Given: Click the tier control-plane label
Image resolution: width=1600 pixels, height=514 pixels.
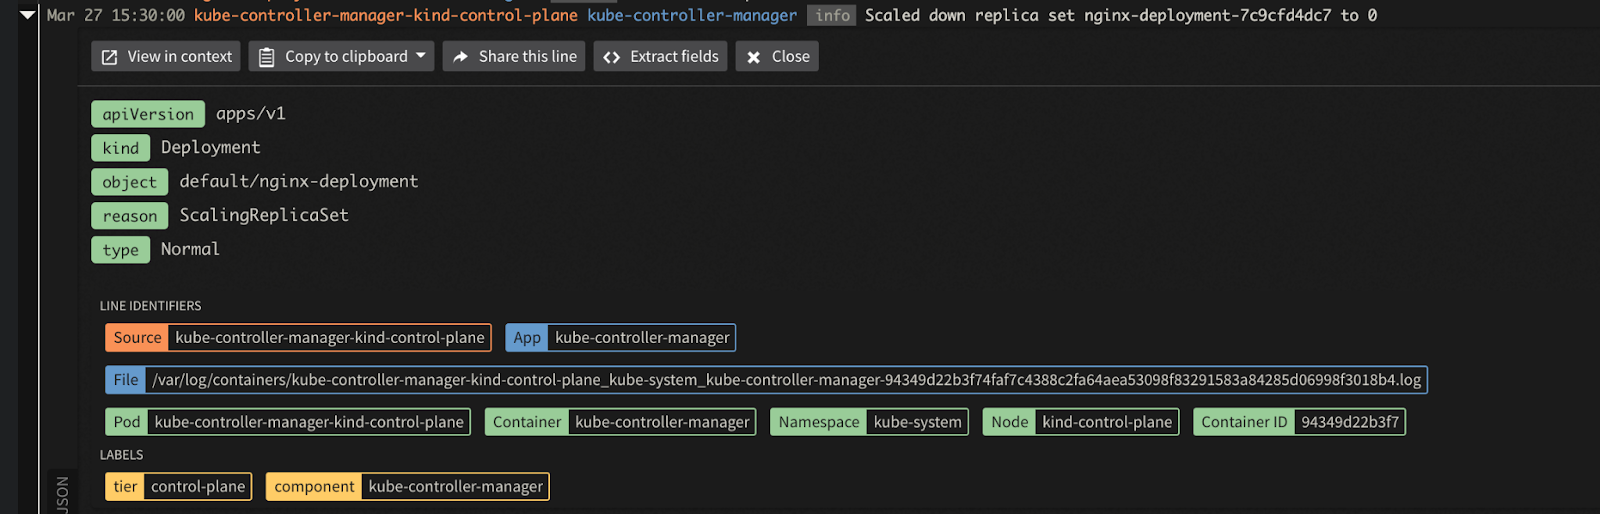Looking at the screenshot, I should click(178, 486).
